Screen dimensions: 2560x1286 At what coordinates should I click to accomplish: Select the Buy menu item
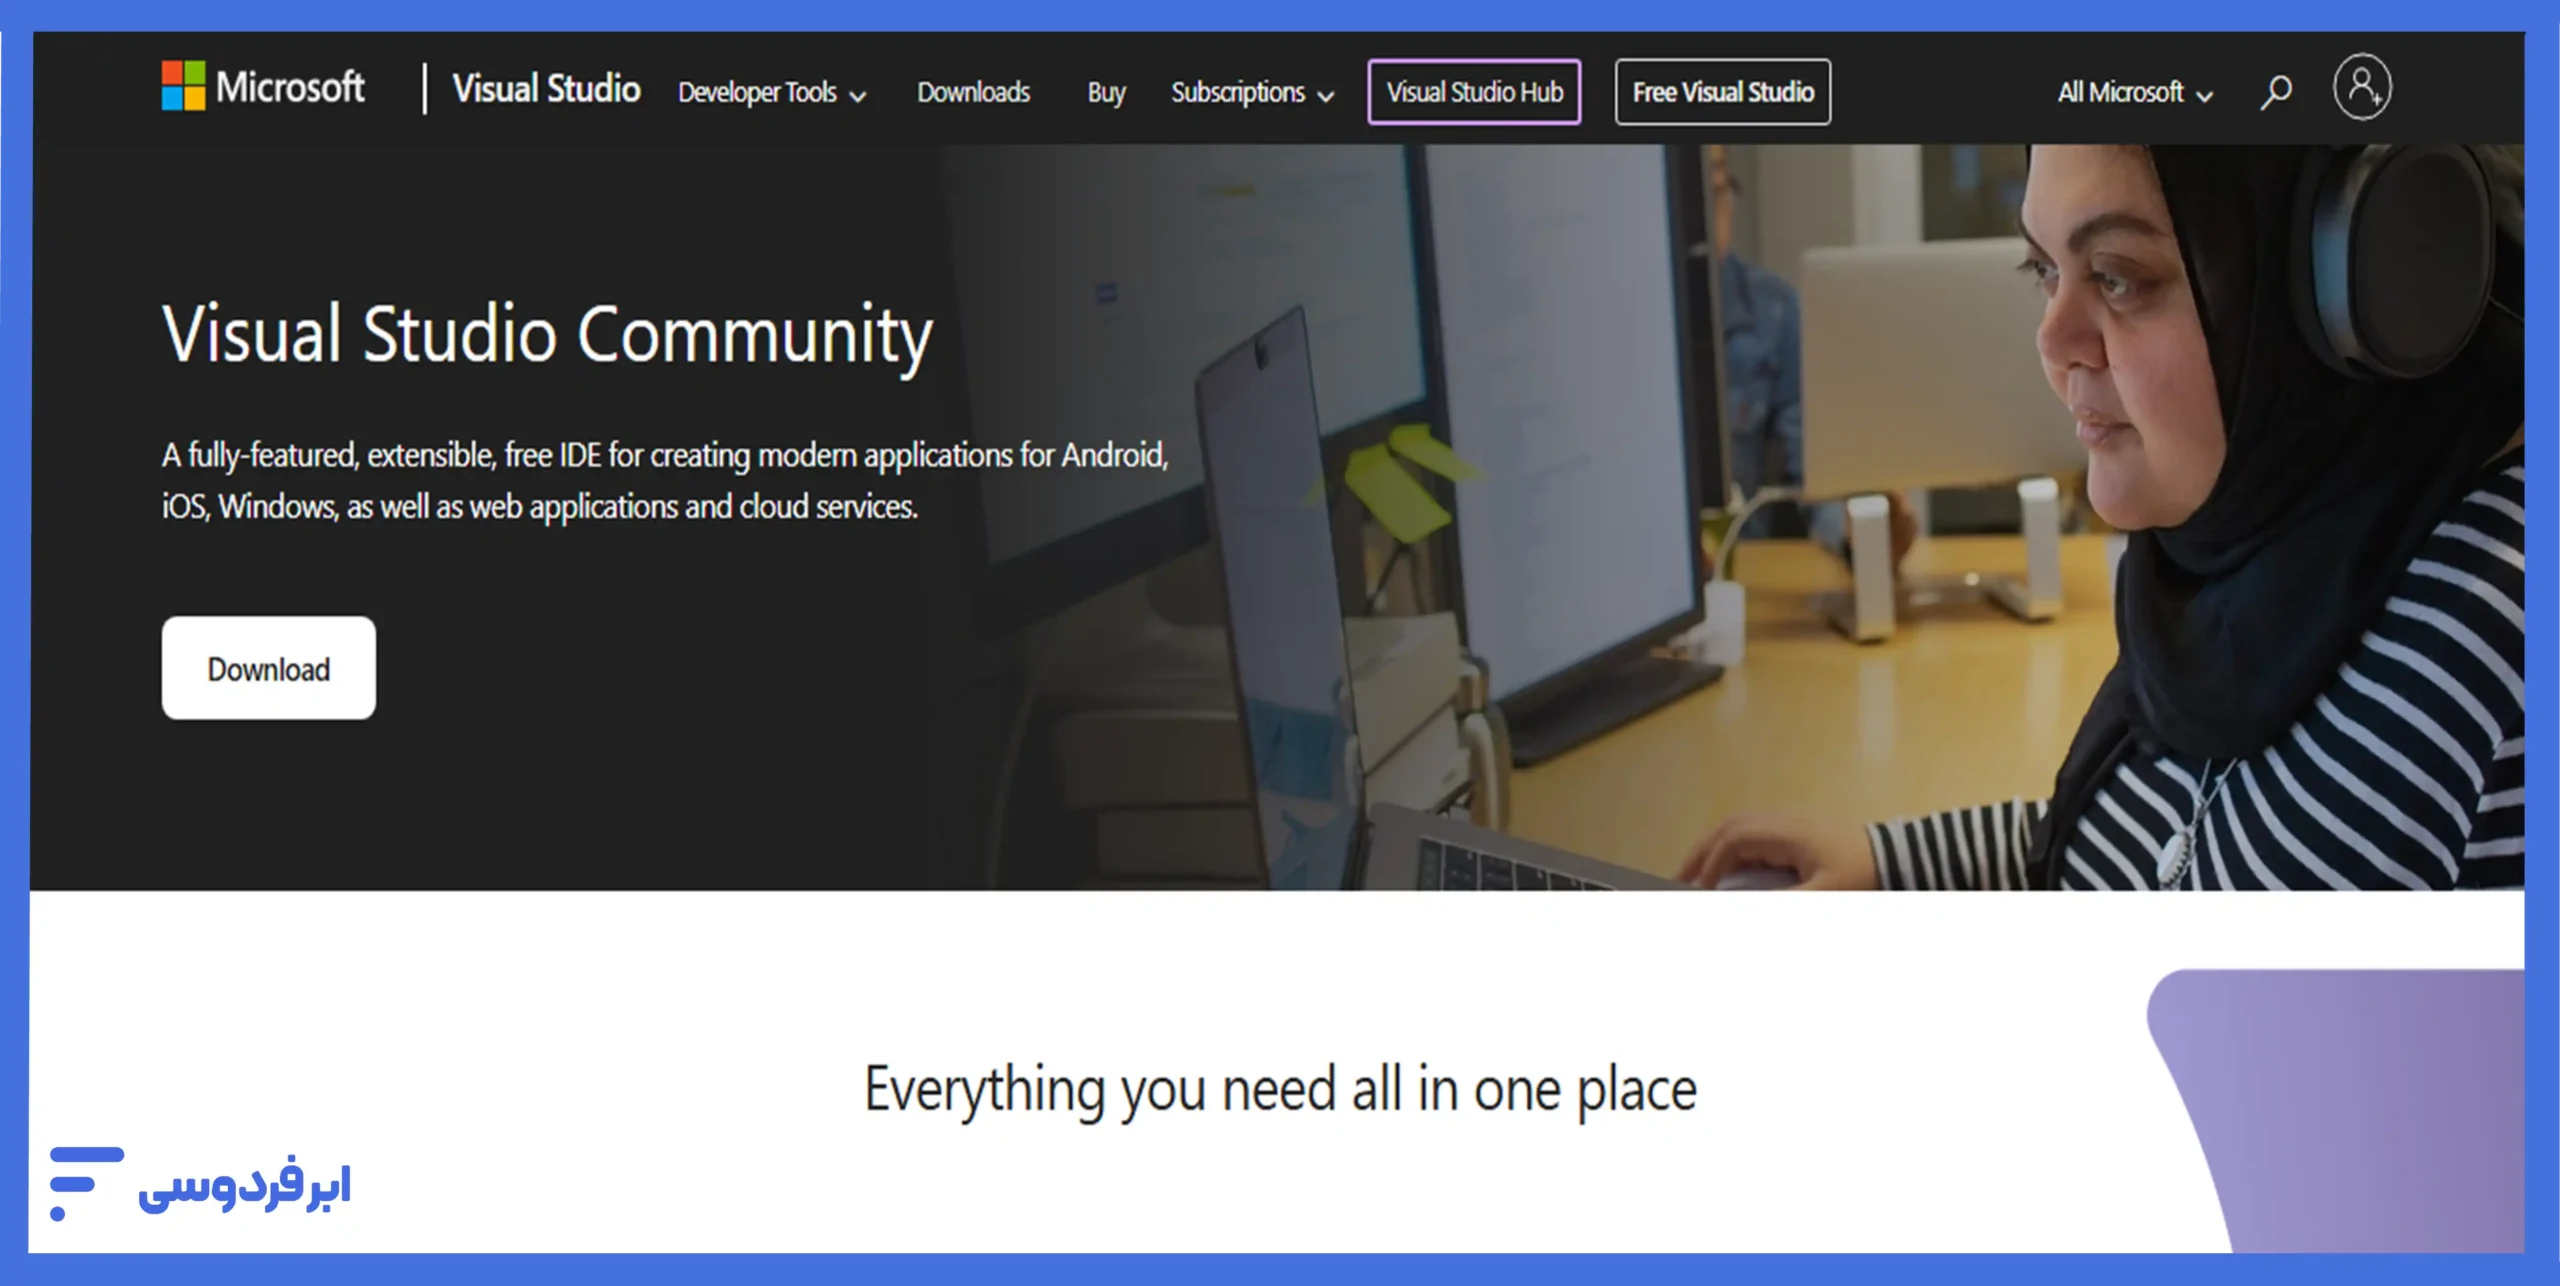[1105, 92]
